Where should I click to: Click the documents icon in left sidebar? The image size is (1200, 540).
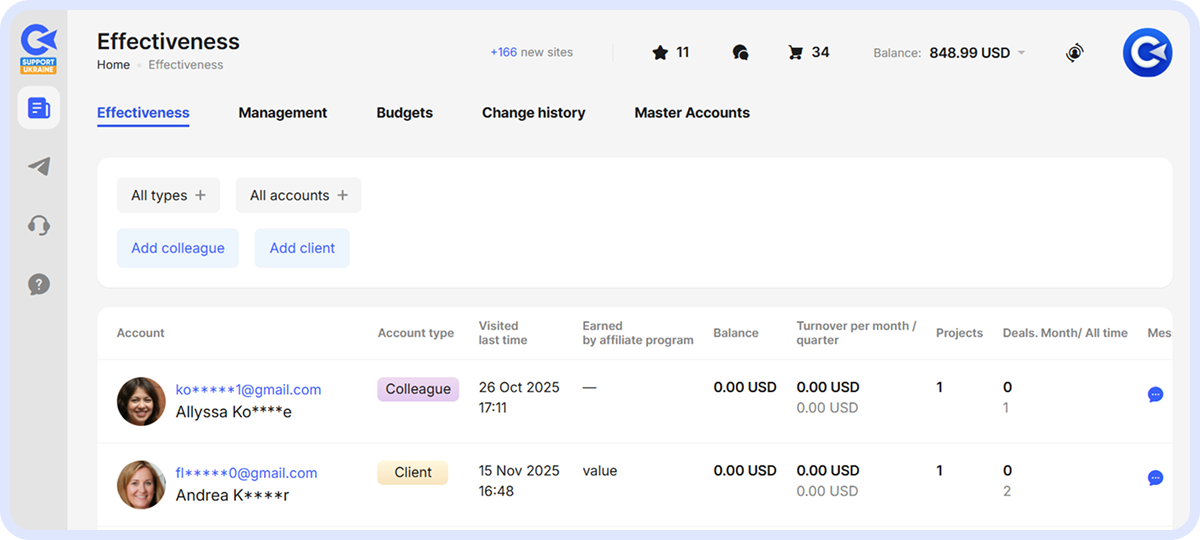[39, 108]
